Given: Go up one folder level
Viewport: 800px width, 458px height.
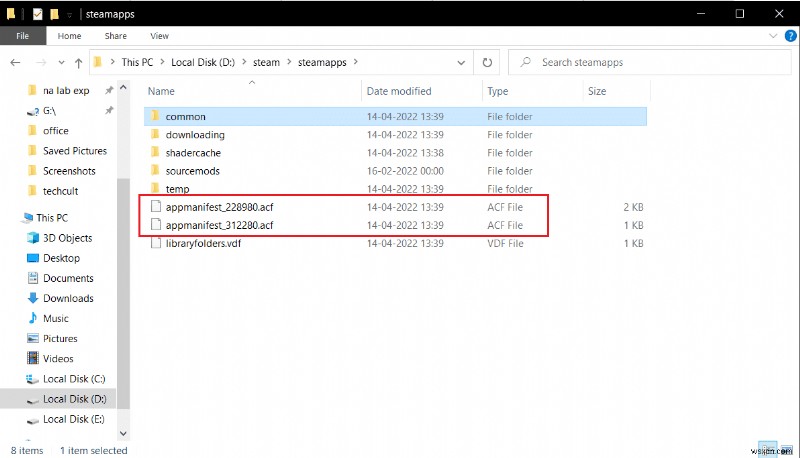Looking at the screenshot, I should click(x=78, y=63).
